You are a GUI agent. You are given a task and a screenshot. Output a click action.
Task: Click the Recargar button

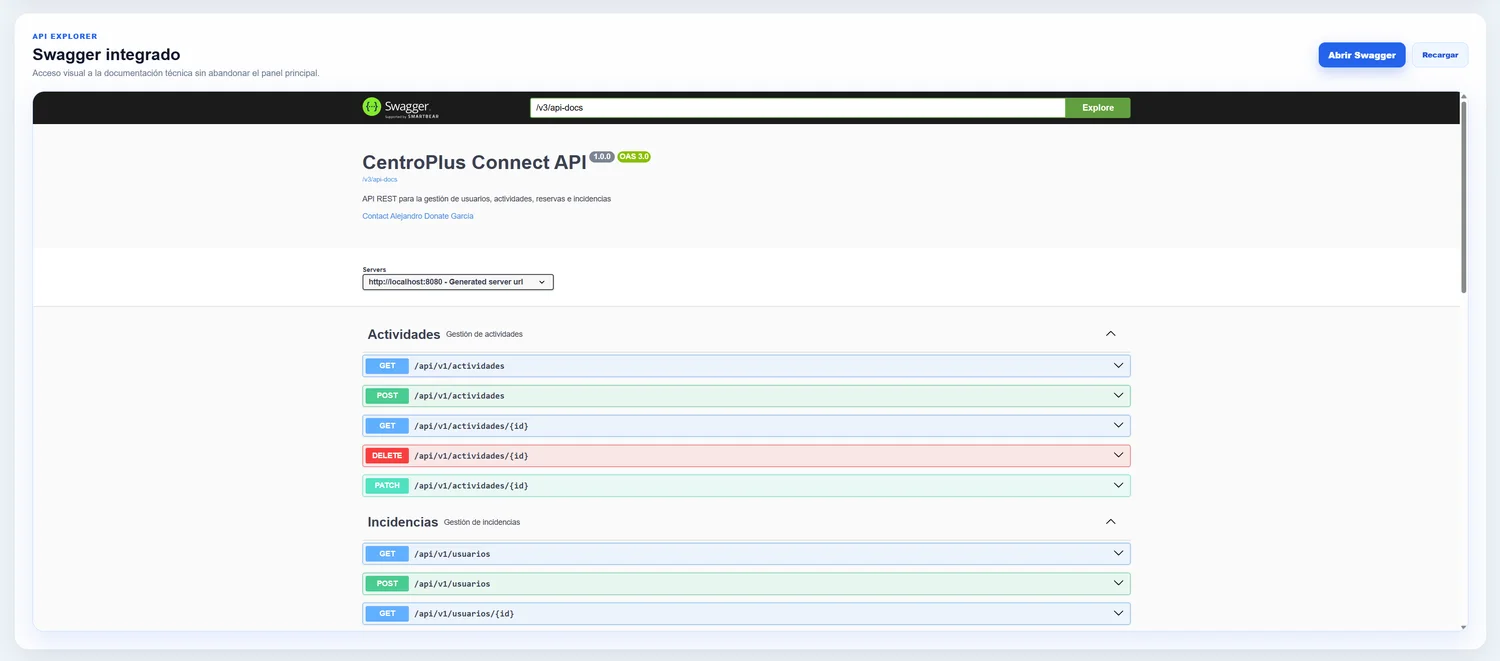[1440, 55]
